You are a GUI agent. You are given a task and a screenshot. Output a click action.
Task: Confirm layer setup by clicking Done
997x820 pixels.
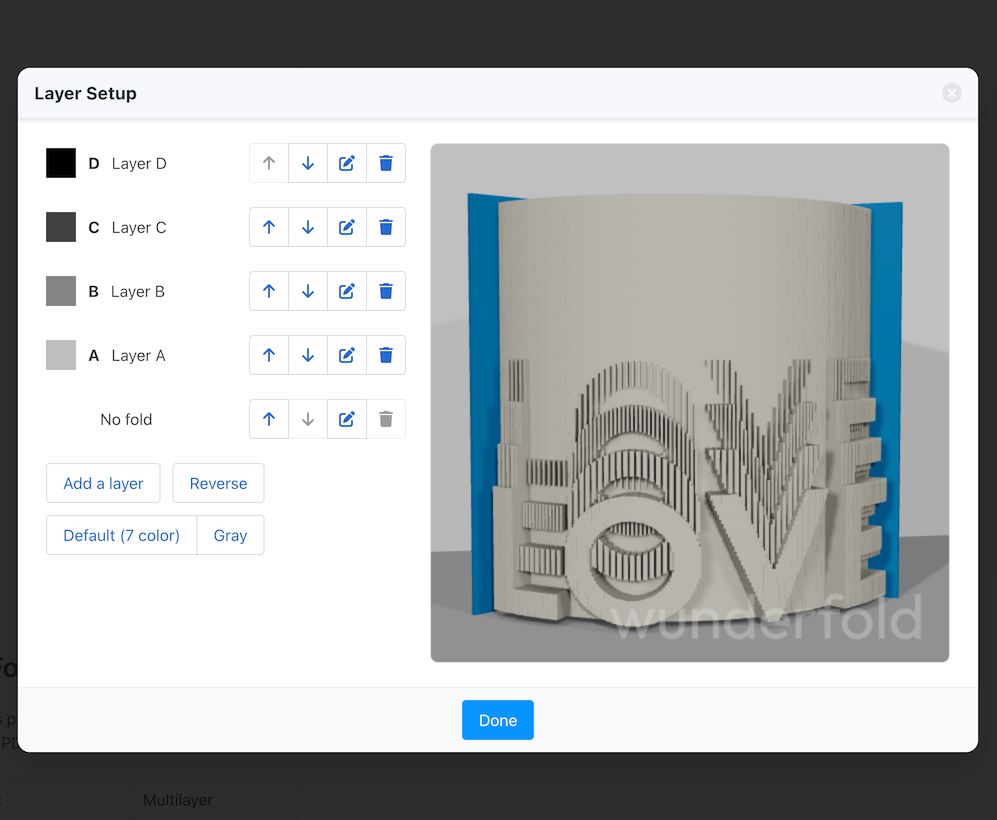pos(497,719)
